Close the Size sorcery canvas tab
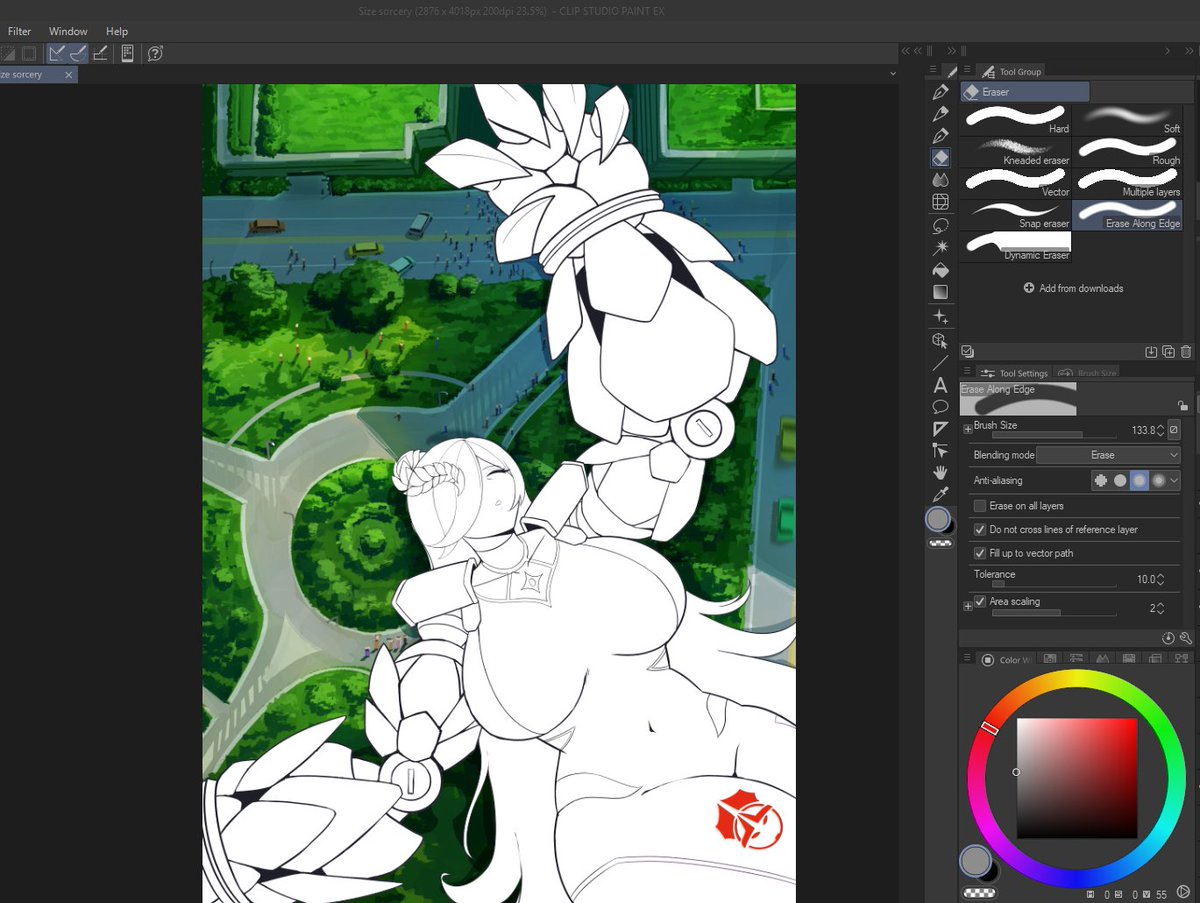The image size is (1200, 903). coord(69,75)
